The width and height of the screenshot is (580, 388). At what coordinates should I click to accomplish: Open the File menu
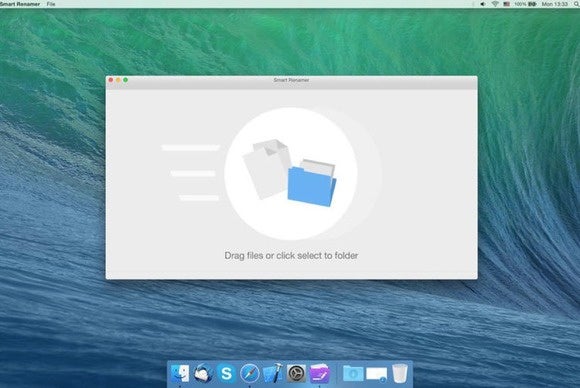[51, 4]
